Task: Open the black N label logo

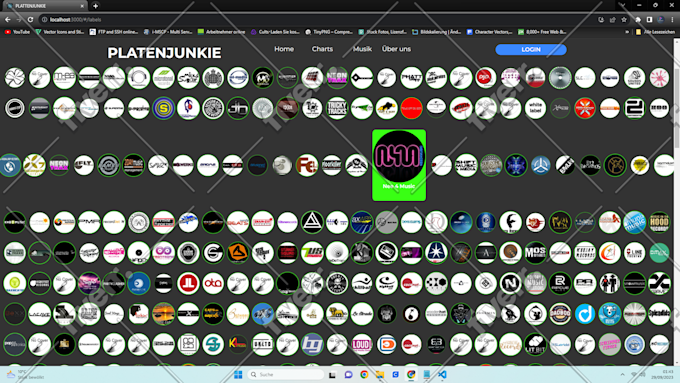Action: click(510, 283)
